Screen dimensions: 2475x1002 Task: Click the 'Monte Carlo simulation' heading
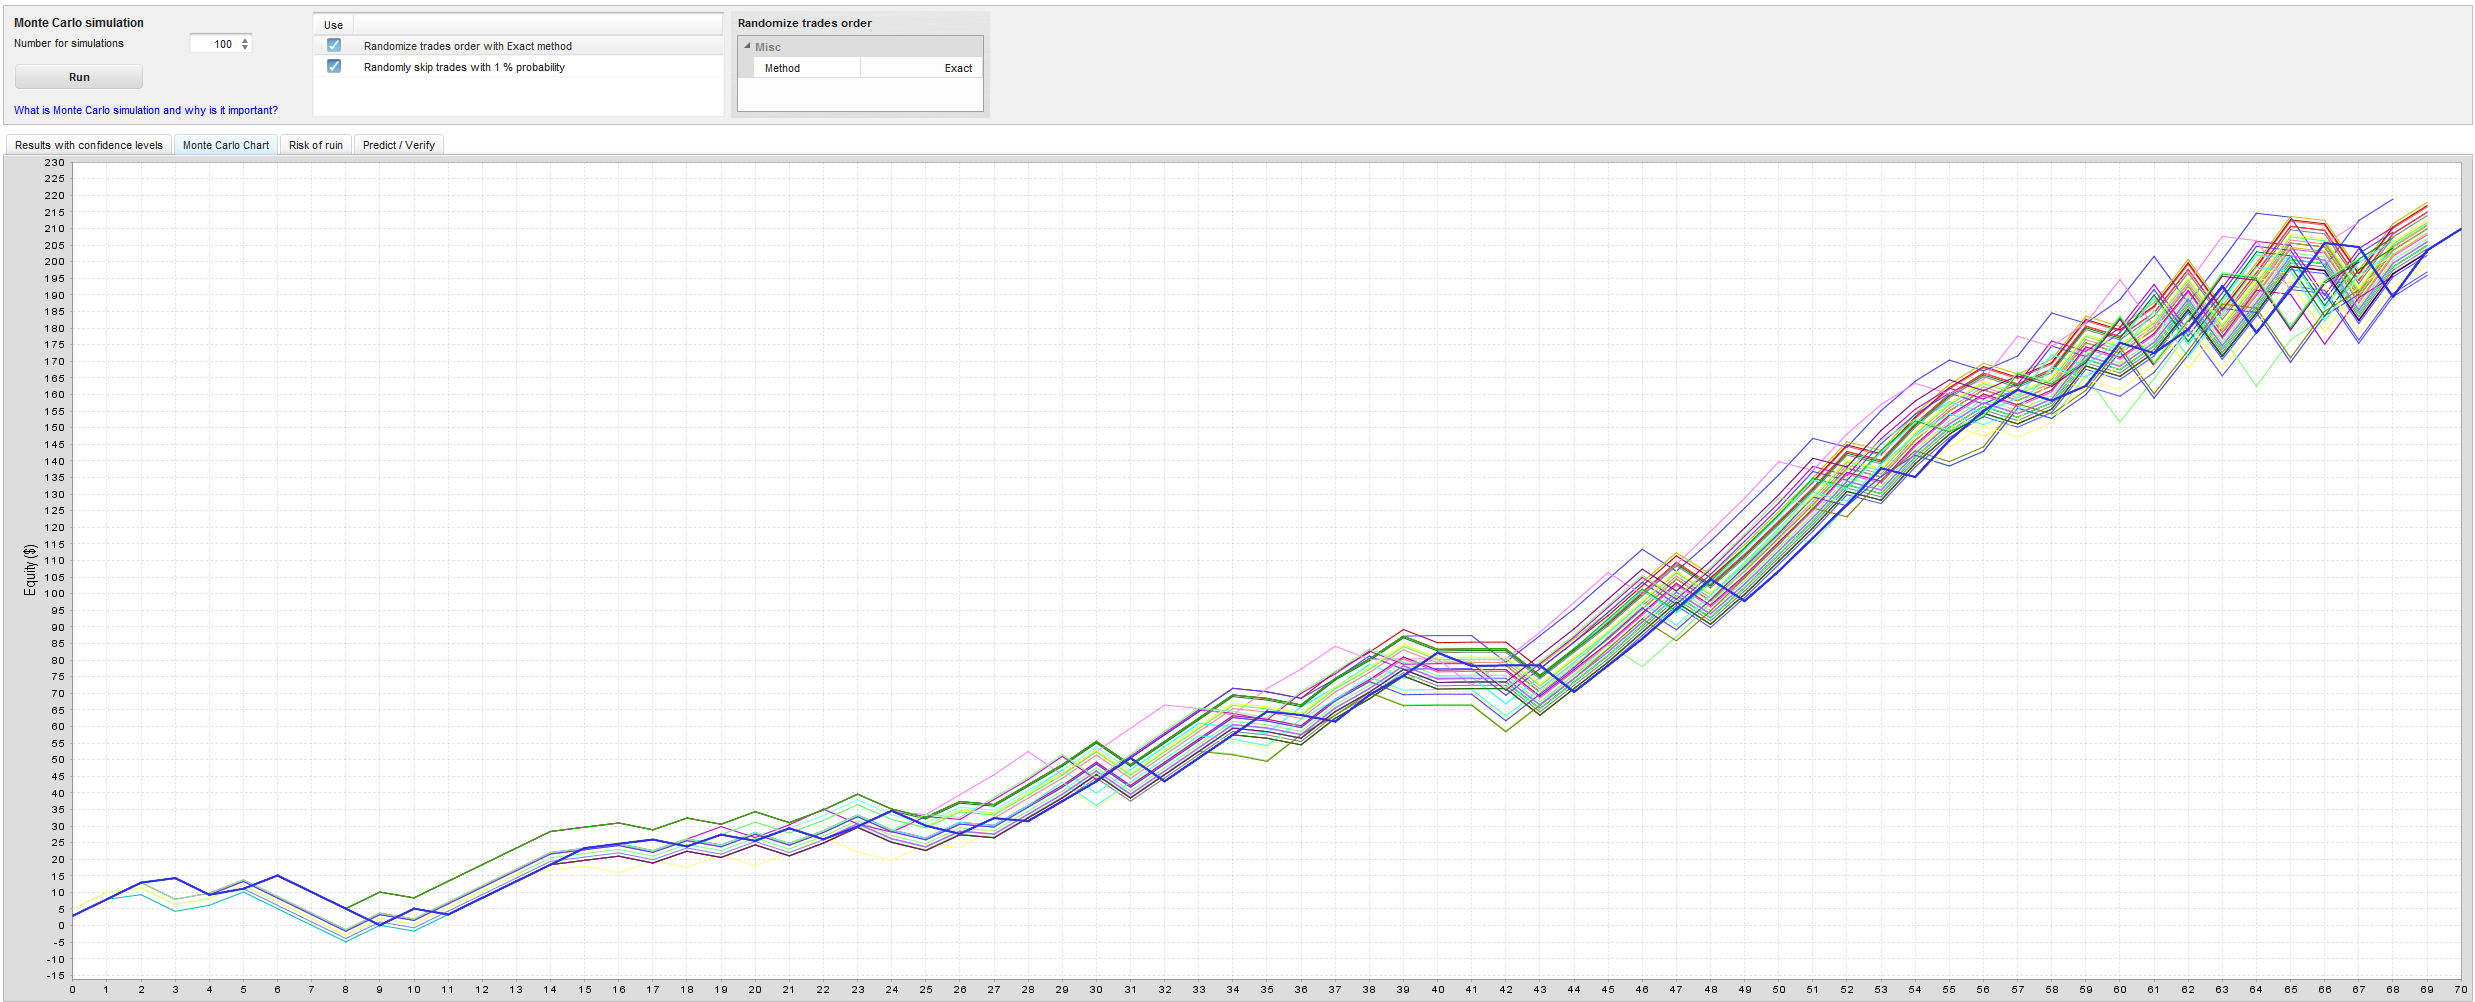[79, 23]
